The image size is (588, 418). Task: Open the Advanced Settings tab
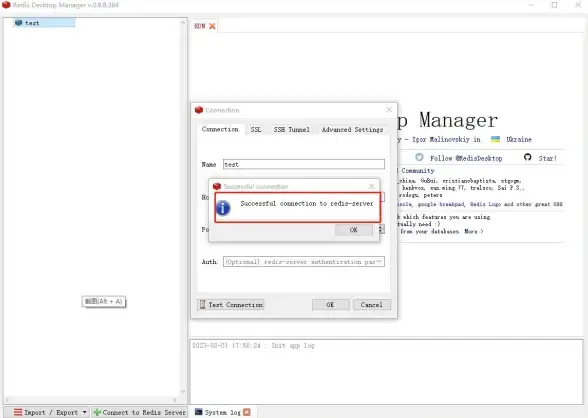pos(352,129)
